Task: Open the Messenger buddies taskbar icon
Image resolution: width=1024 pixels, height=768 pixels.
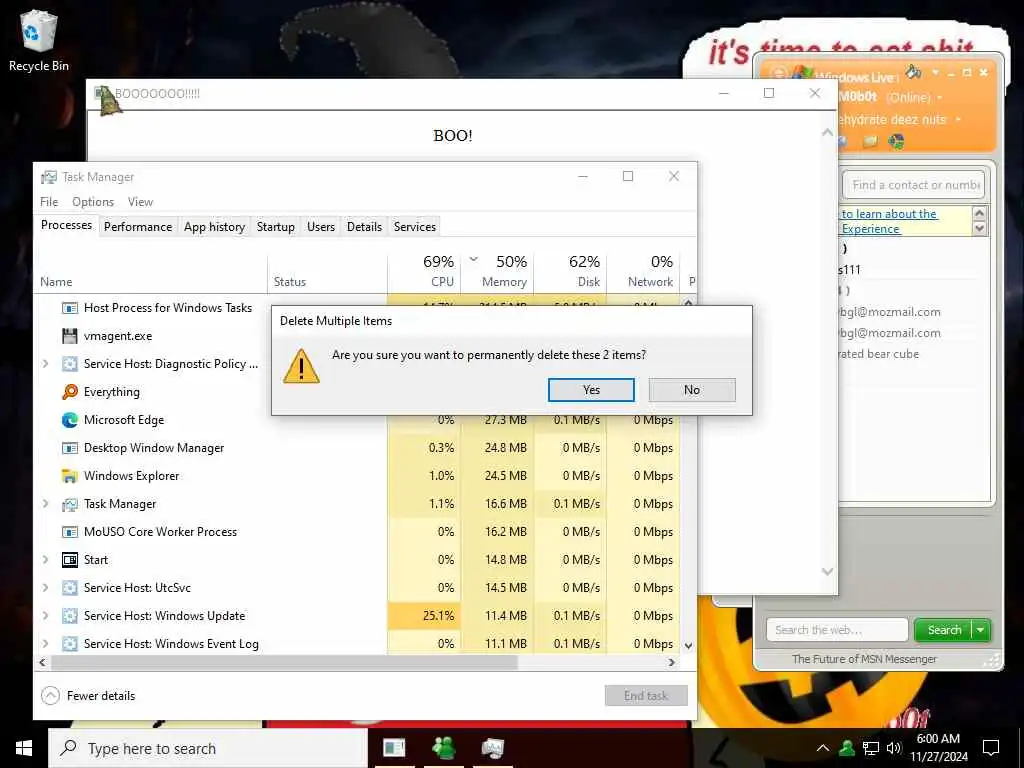Action: 444,748
